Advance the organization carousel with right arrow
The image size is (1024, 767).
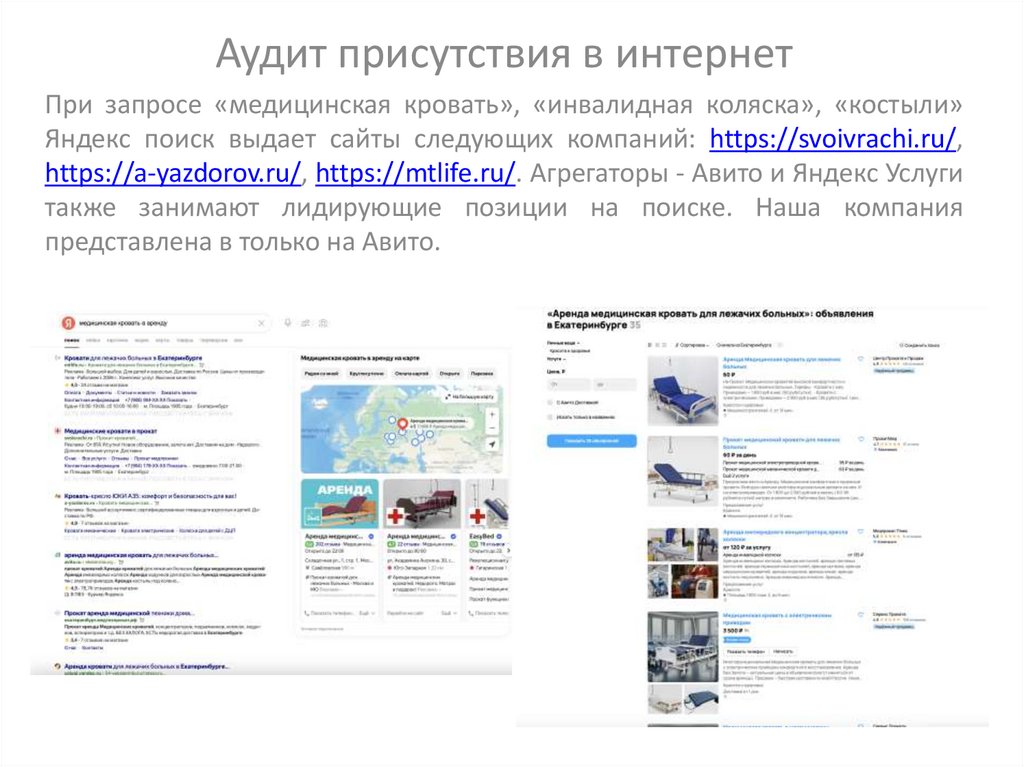pos(508,551)
